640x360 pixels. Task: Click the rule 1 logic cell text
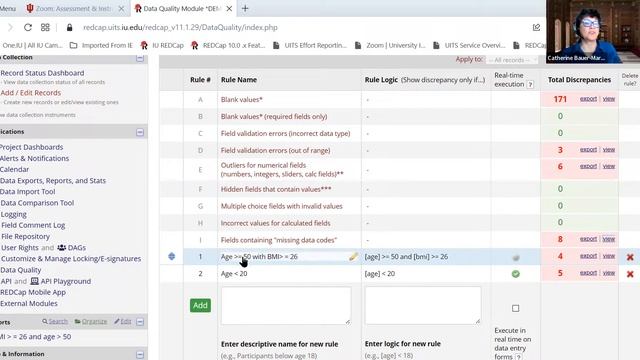click(406, 257)
